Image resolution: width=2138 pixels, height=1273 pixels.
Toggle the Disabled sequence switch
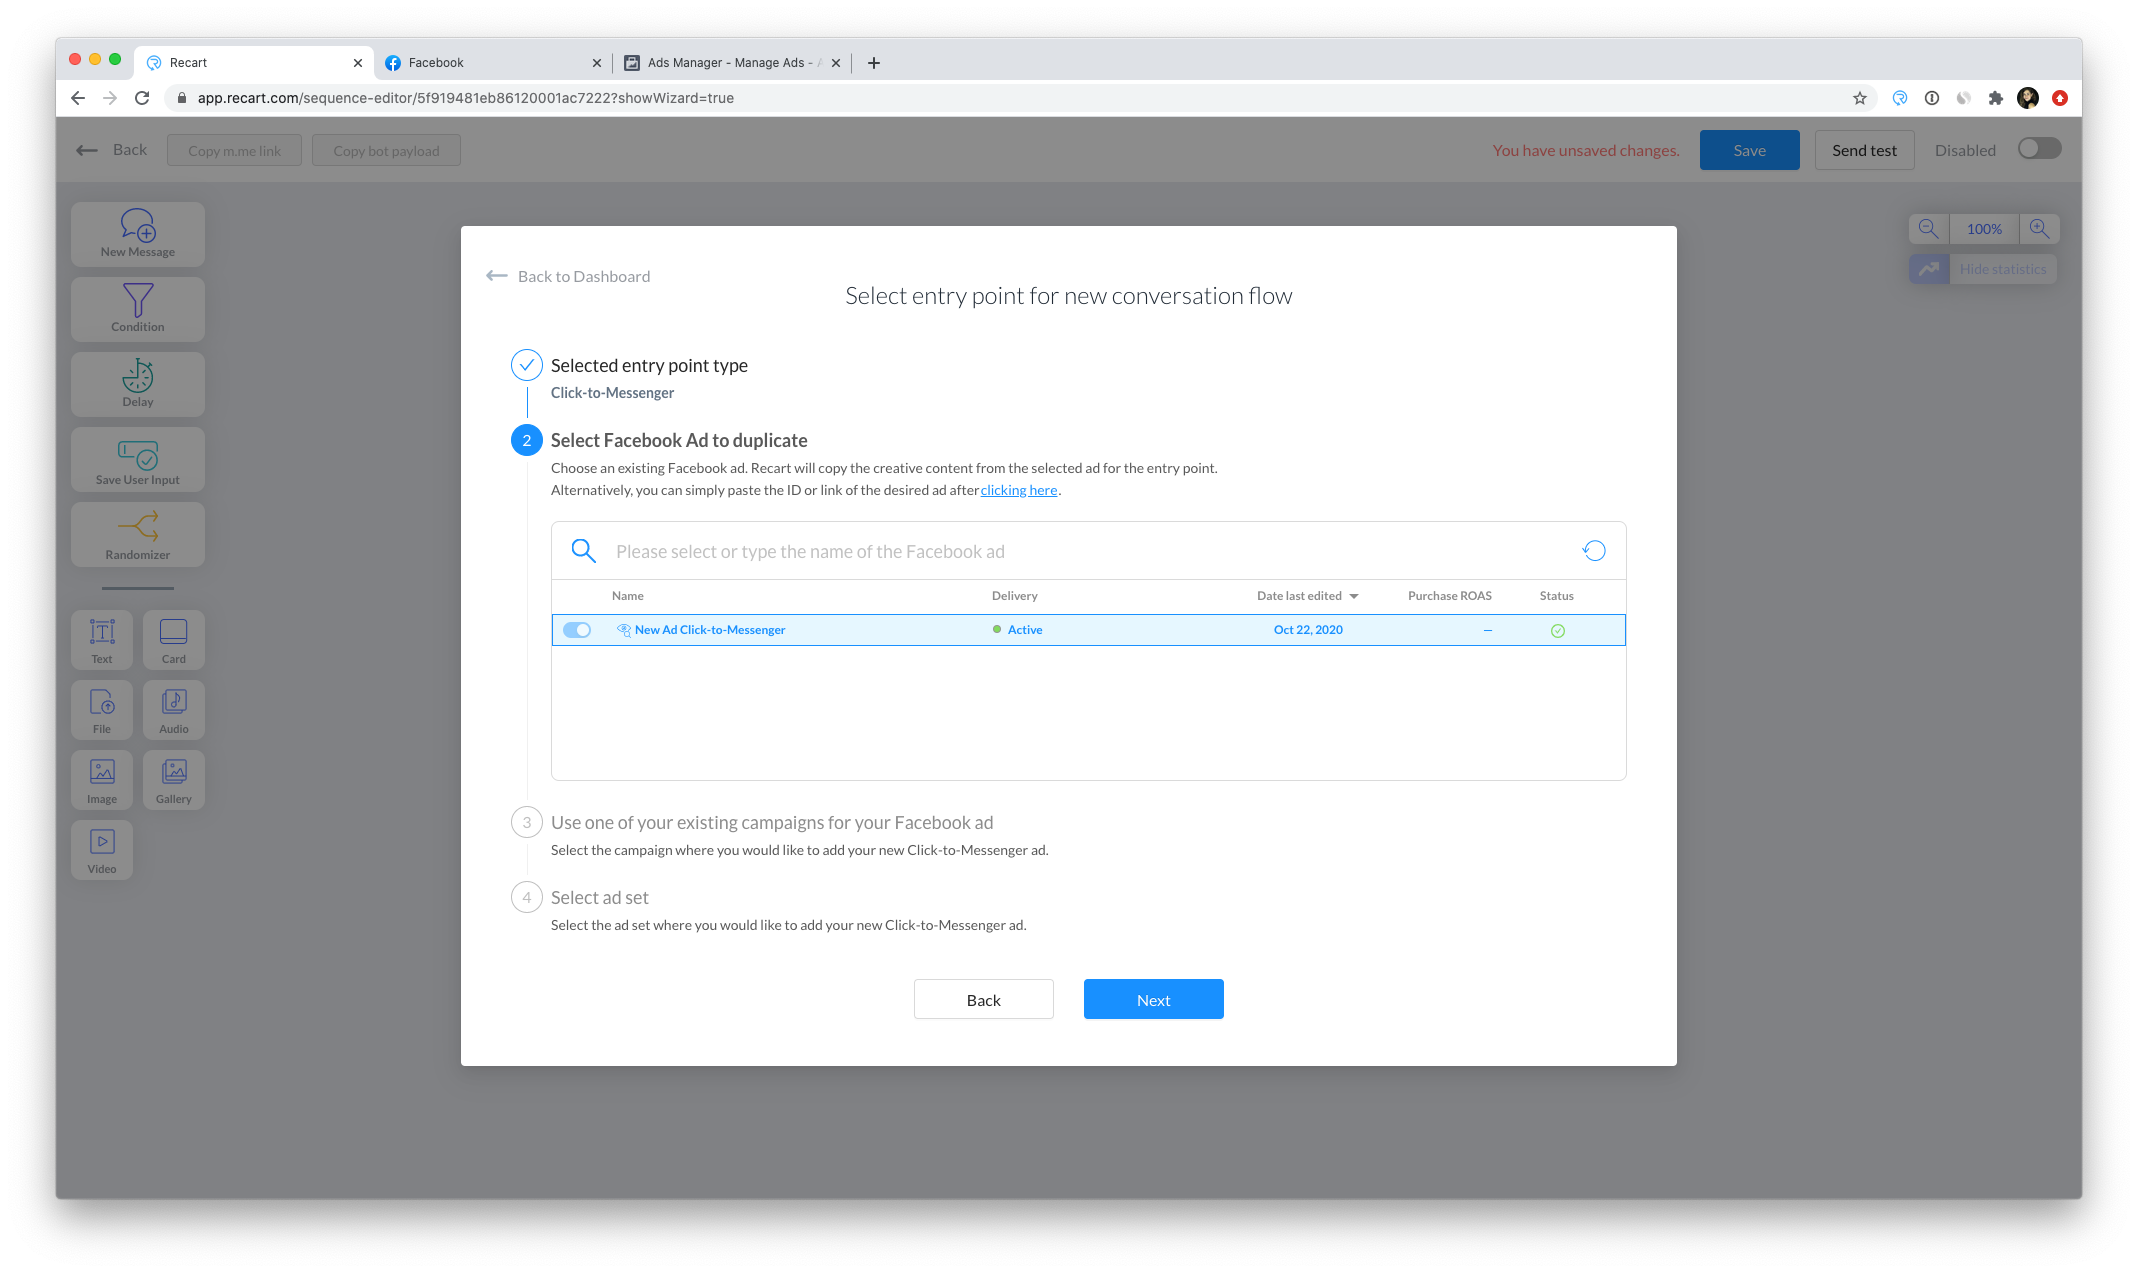tap(2039, 149)
